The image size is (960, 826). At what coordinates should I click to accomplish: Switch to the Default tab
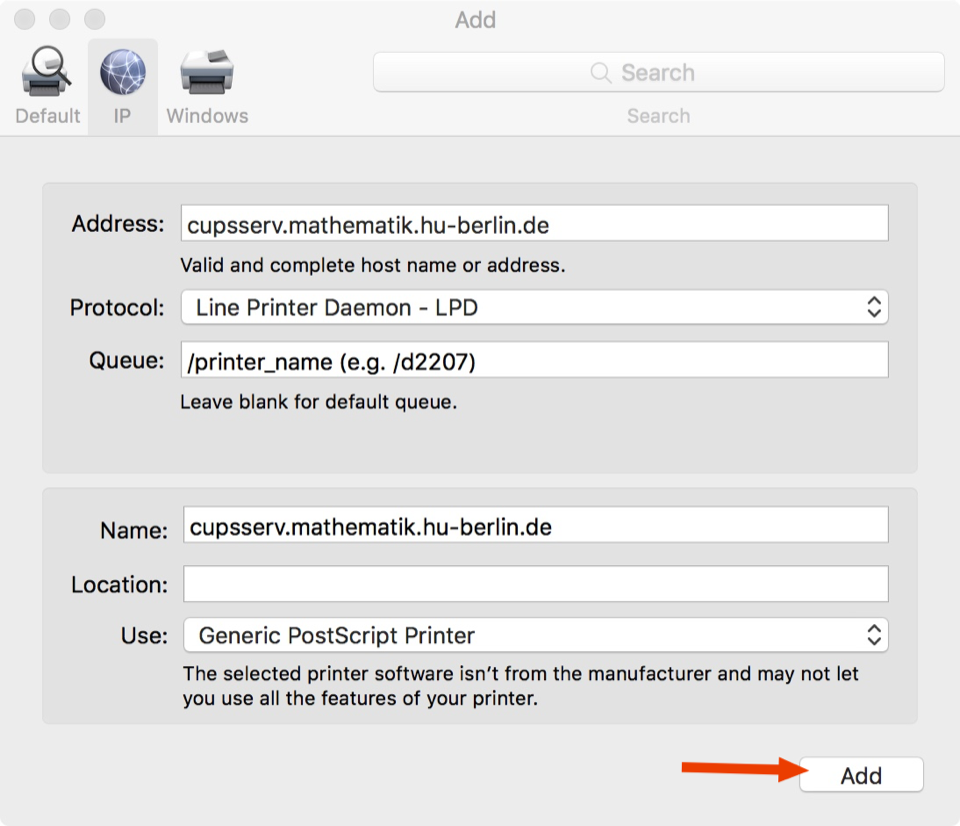[x=46, y=85]
